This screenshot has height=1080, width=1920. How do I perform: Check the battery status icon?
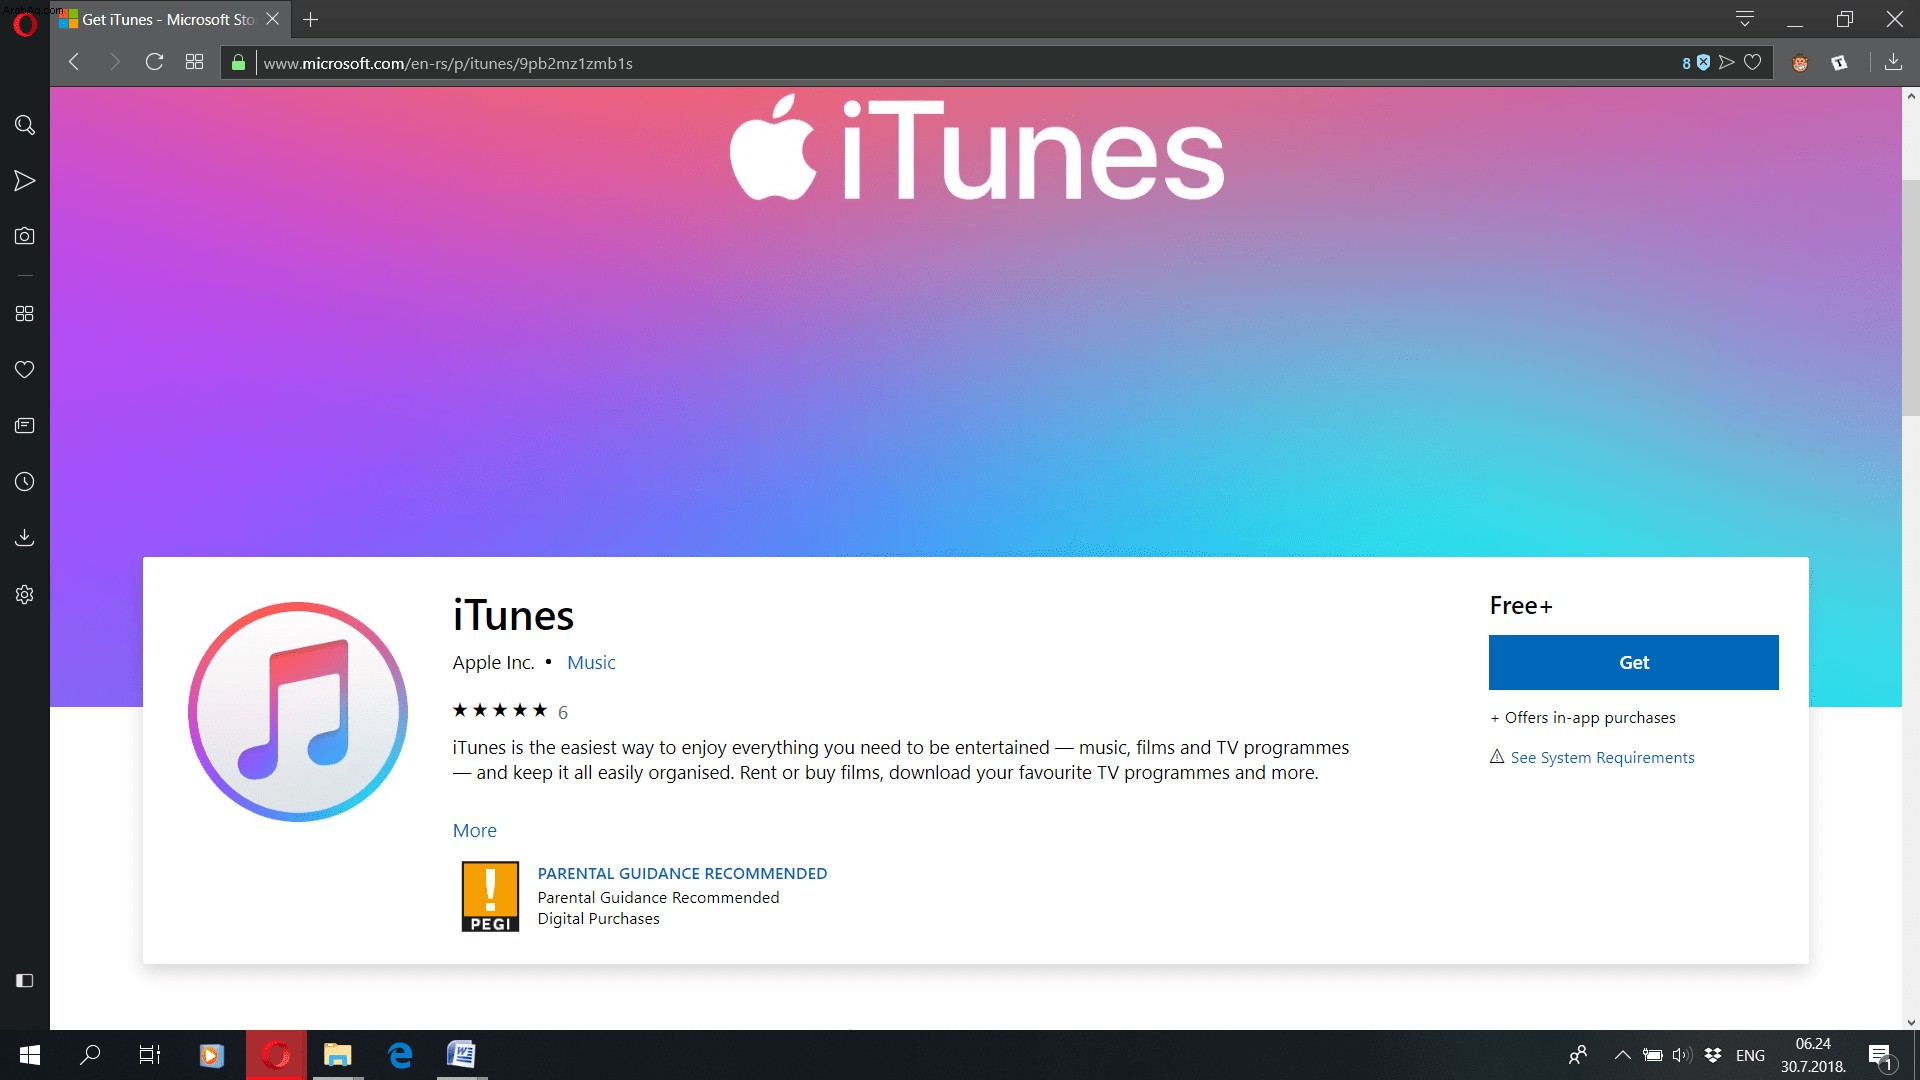1653,1055
